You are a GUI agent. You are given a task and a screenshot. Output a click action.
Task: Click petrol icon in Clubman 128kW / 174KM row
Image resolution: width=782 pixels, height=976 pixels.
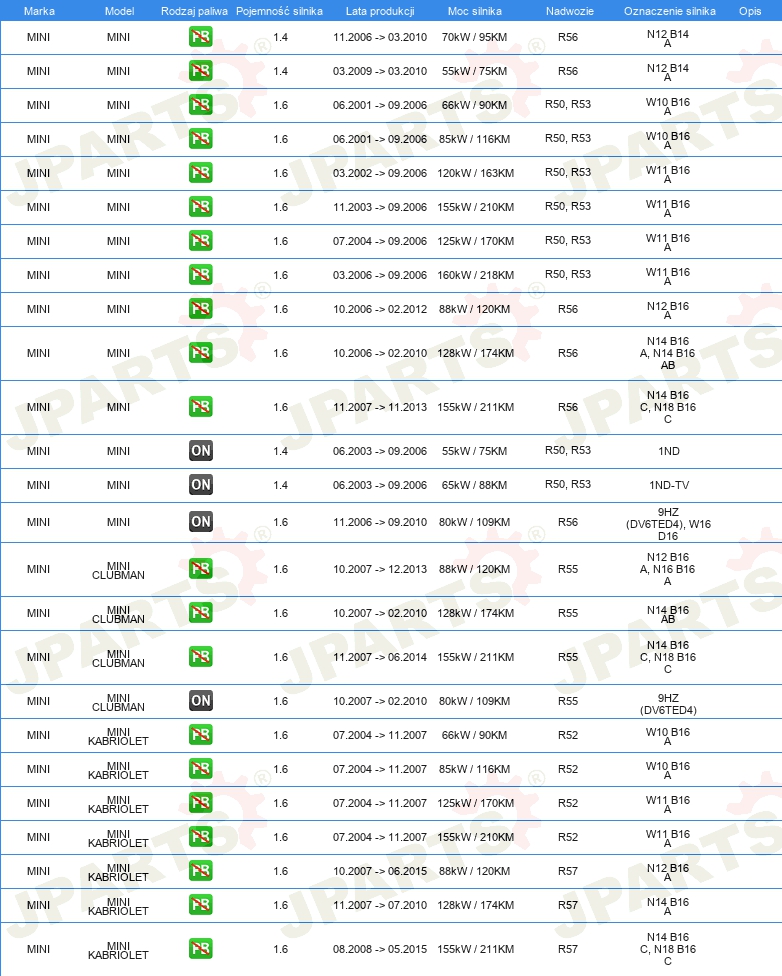(200, 613)
